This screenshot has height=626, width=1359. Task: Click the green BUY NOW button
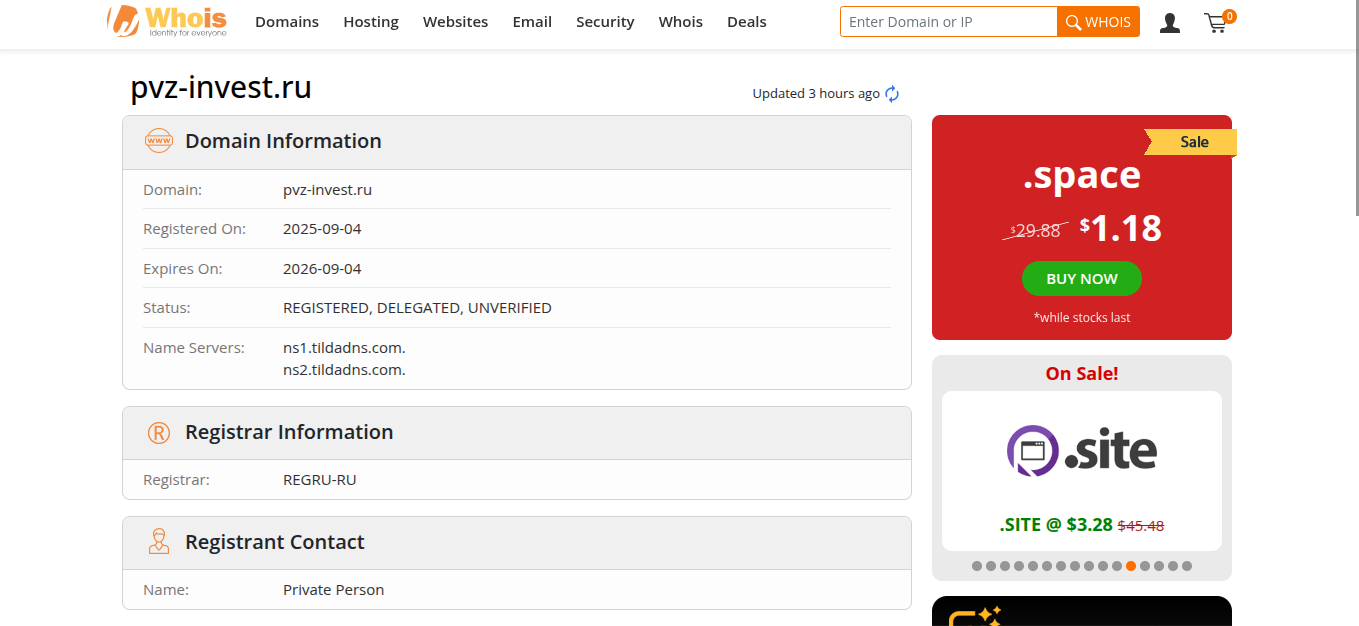pyautogui.click(x=1081, y=279)
